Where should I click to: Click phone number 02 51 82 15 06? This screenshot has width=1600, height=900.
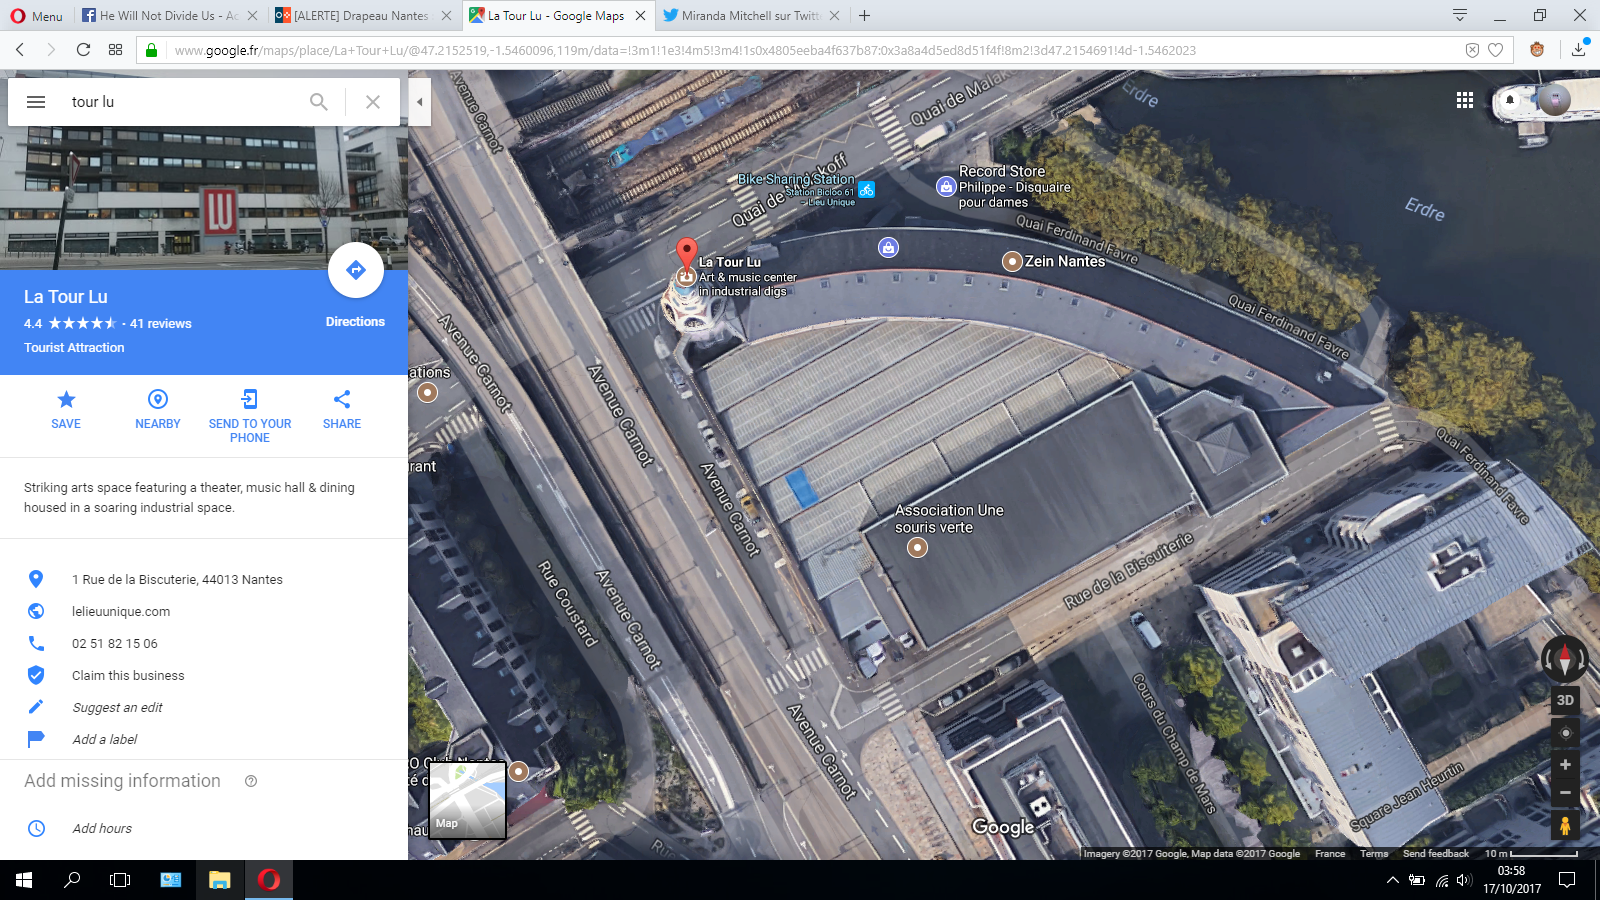pos(115,644)
